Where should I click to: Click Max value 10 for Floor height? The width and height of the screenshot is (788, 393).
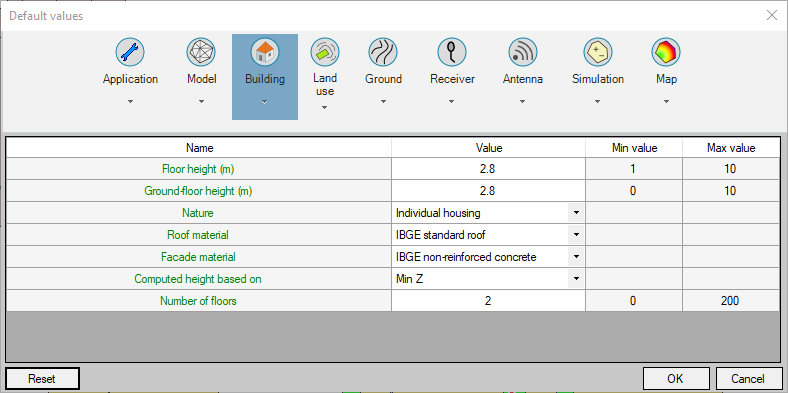731,169
